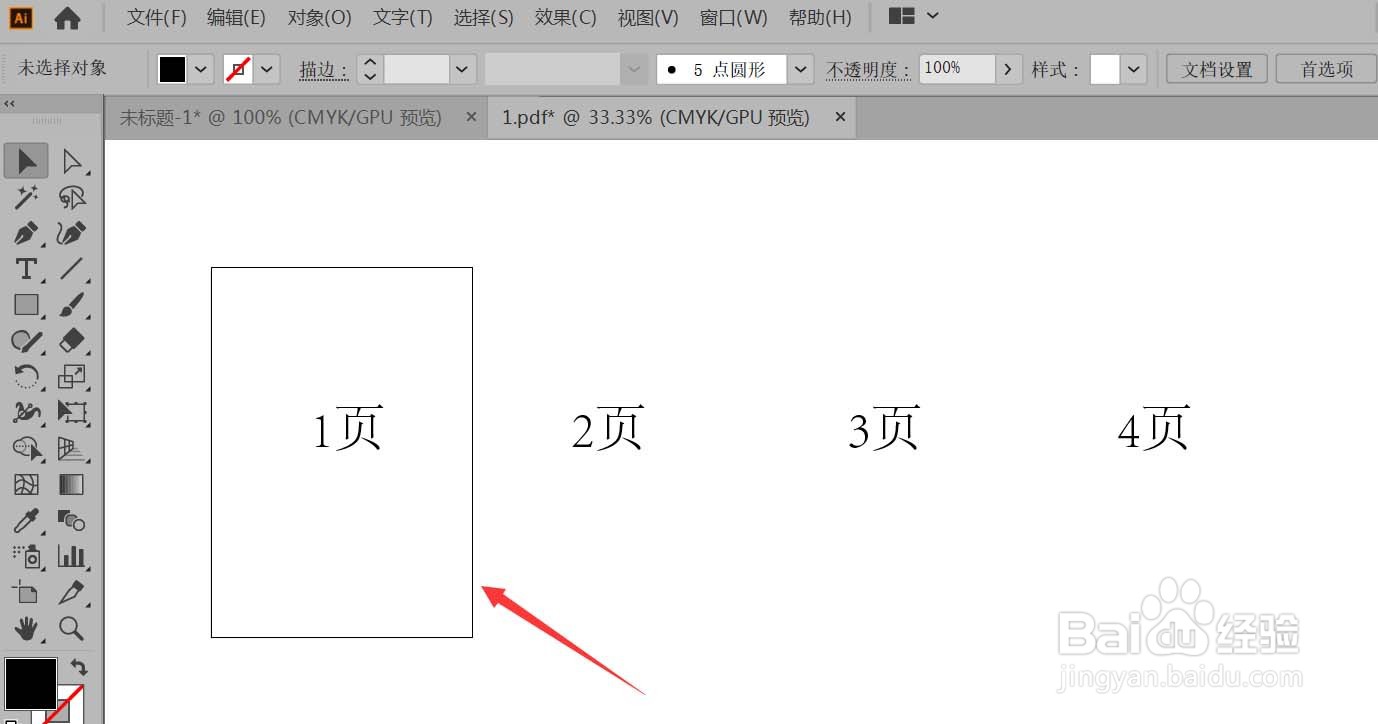Select the Free Transform tool
This screenshot has width=1378, height=724.
click(72, 413)
